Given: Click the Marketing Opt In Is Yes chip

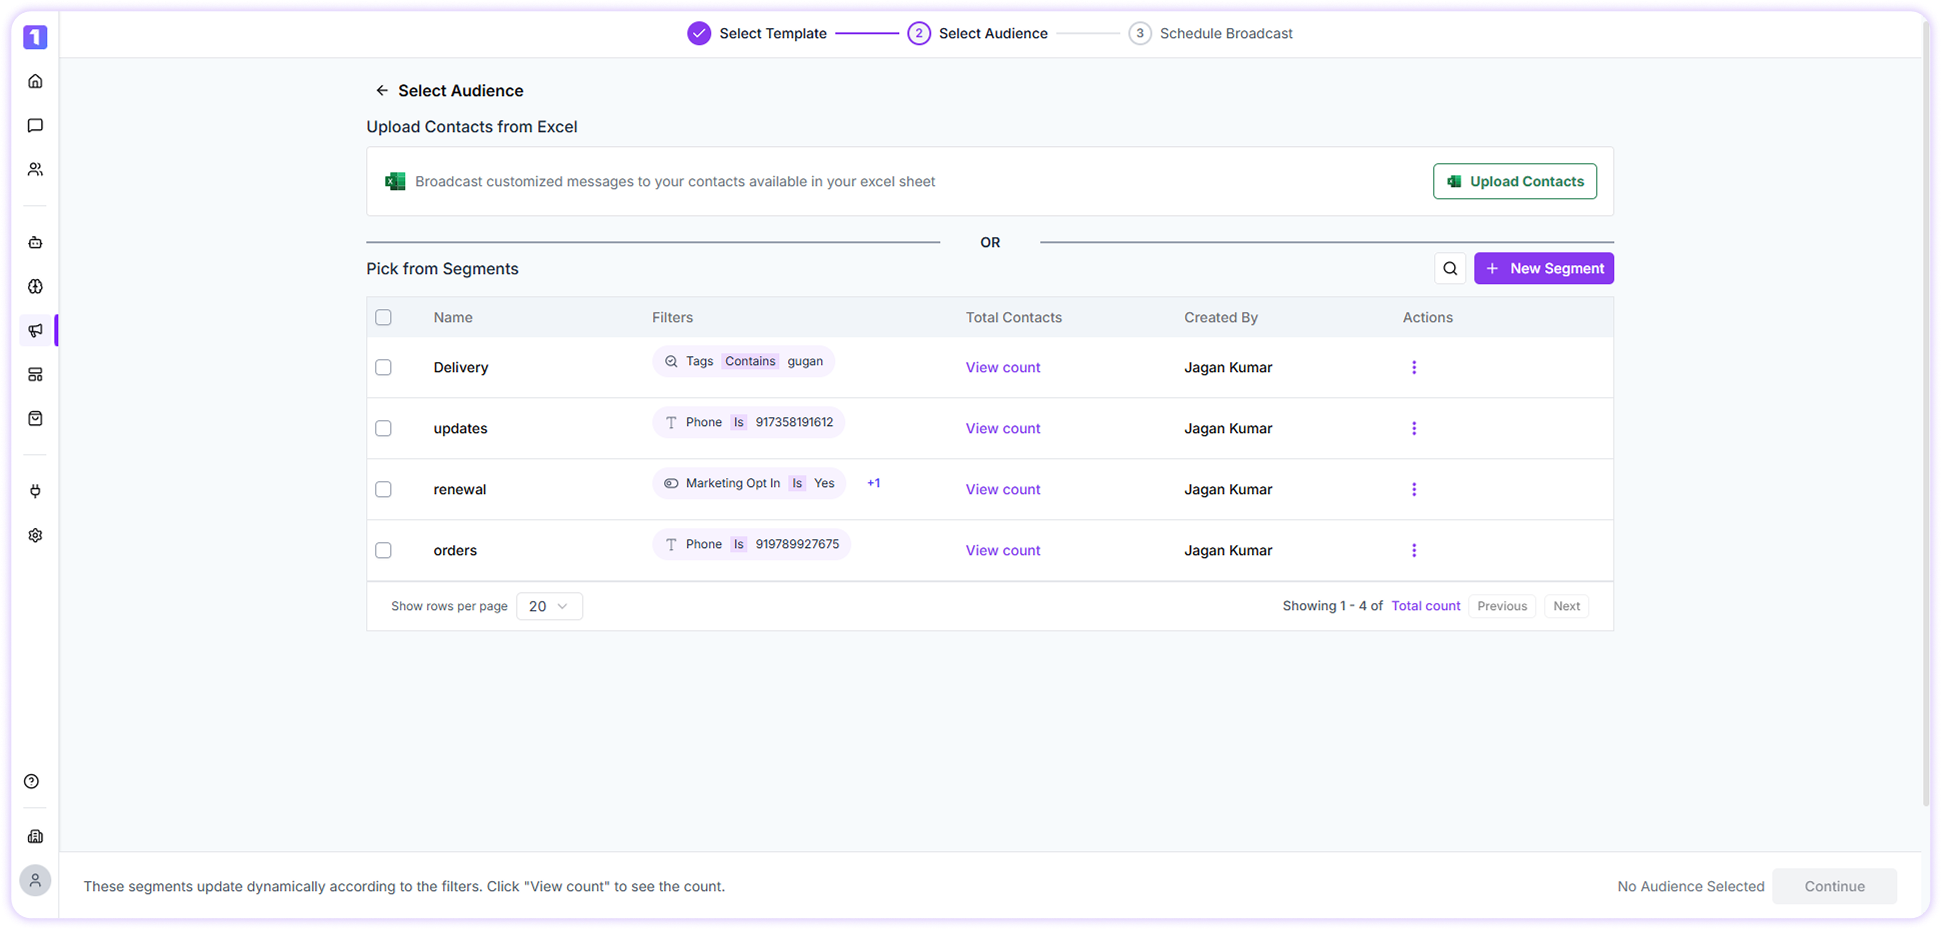Looking at the screenshot, I should [x=749, y=483].
